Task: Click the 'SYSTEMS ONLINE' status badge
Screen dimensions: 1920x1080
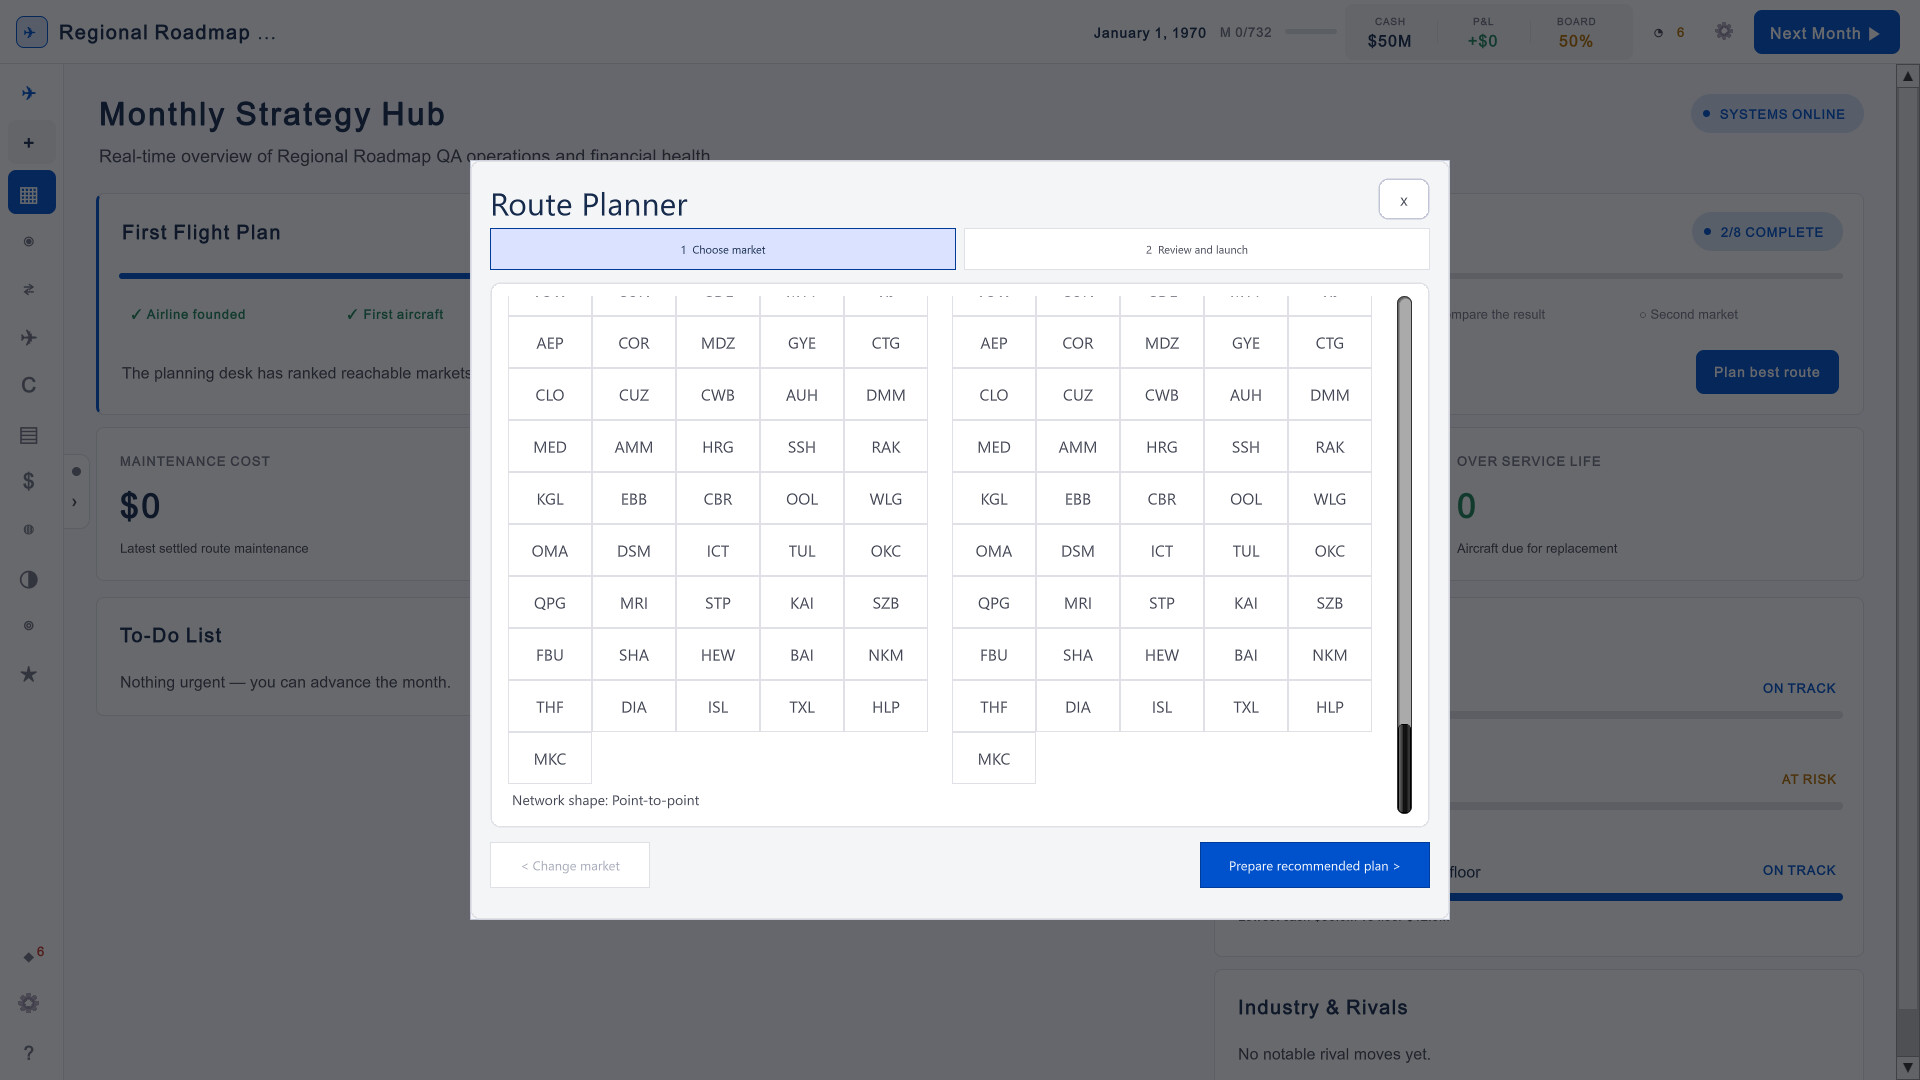Action: 1776,114
